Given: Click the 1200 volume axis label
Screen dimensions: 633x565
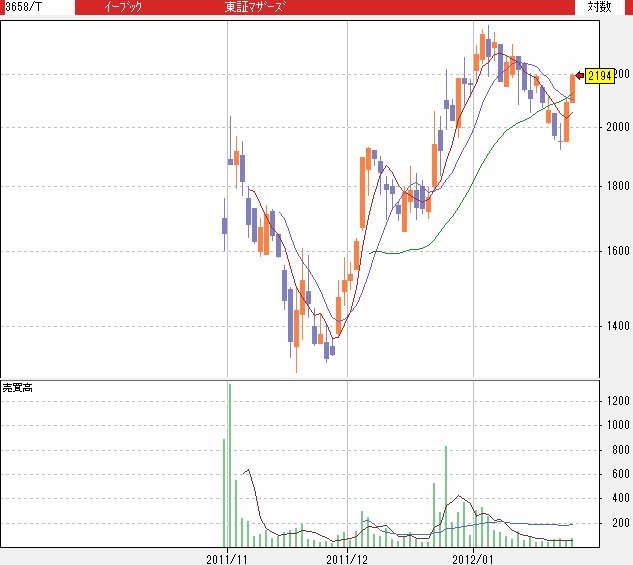Looking at the screenshot, I should click(618, 401).
